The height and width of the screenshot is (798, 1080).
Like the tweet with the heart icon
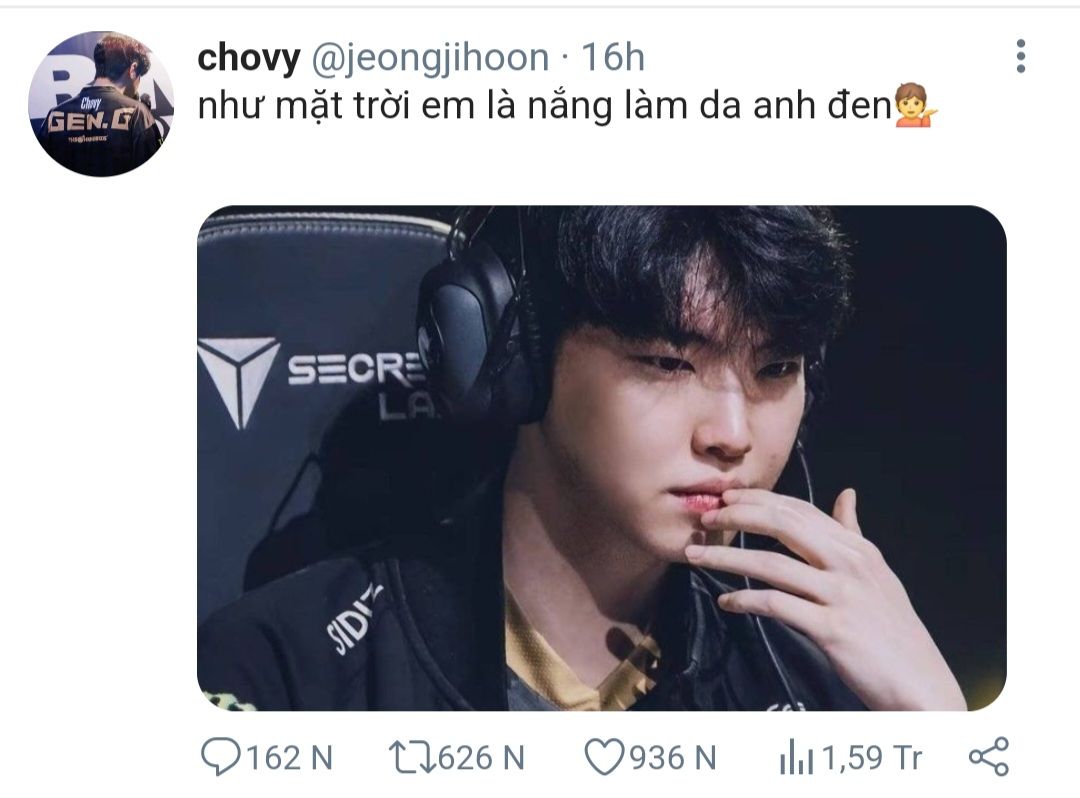(x=604, y=757)
